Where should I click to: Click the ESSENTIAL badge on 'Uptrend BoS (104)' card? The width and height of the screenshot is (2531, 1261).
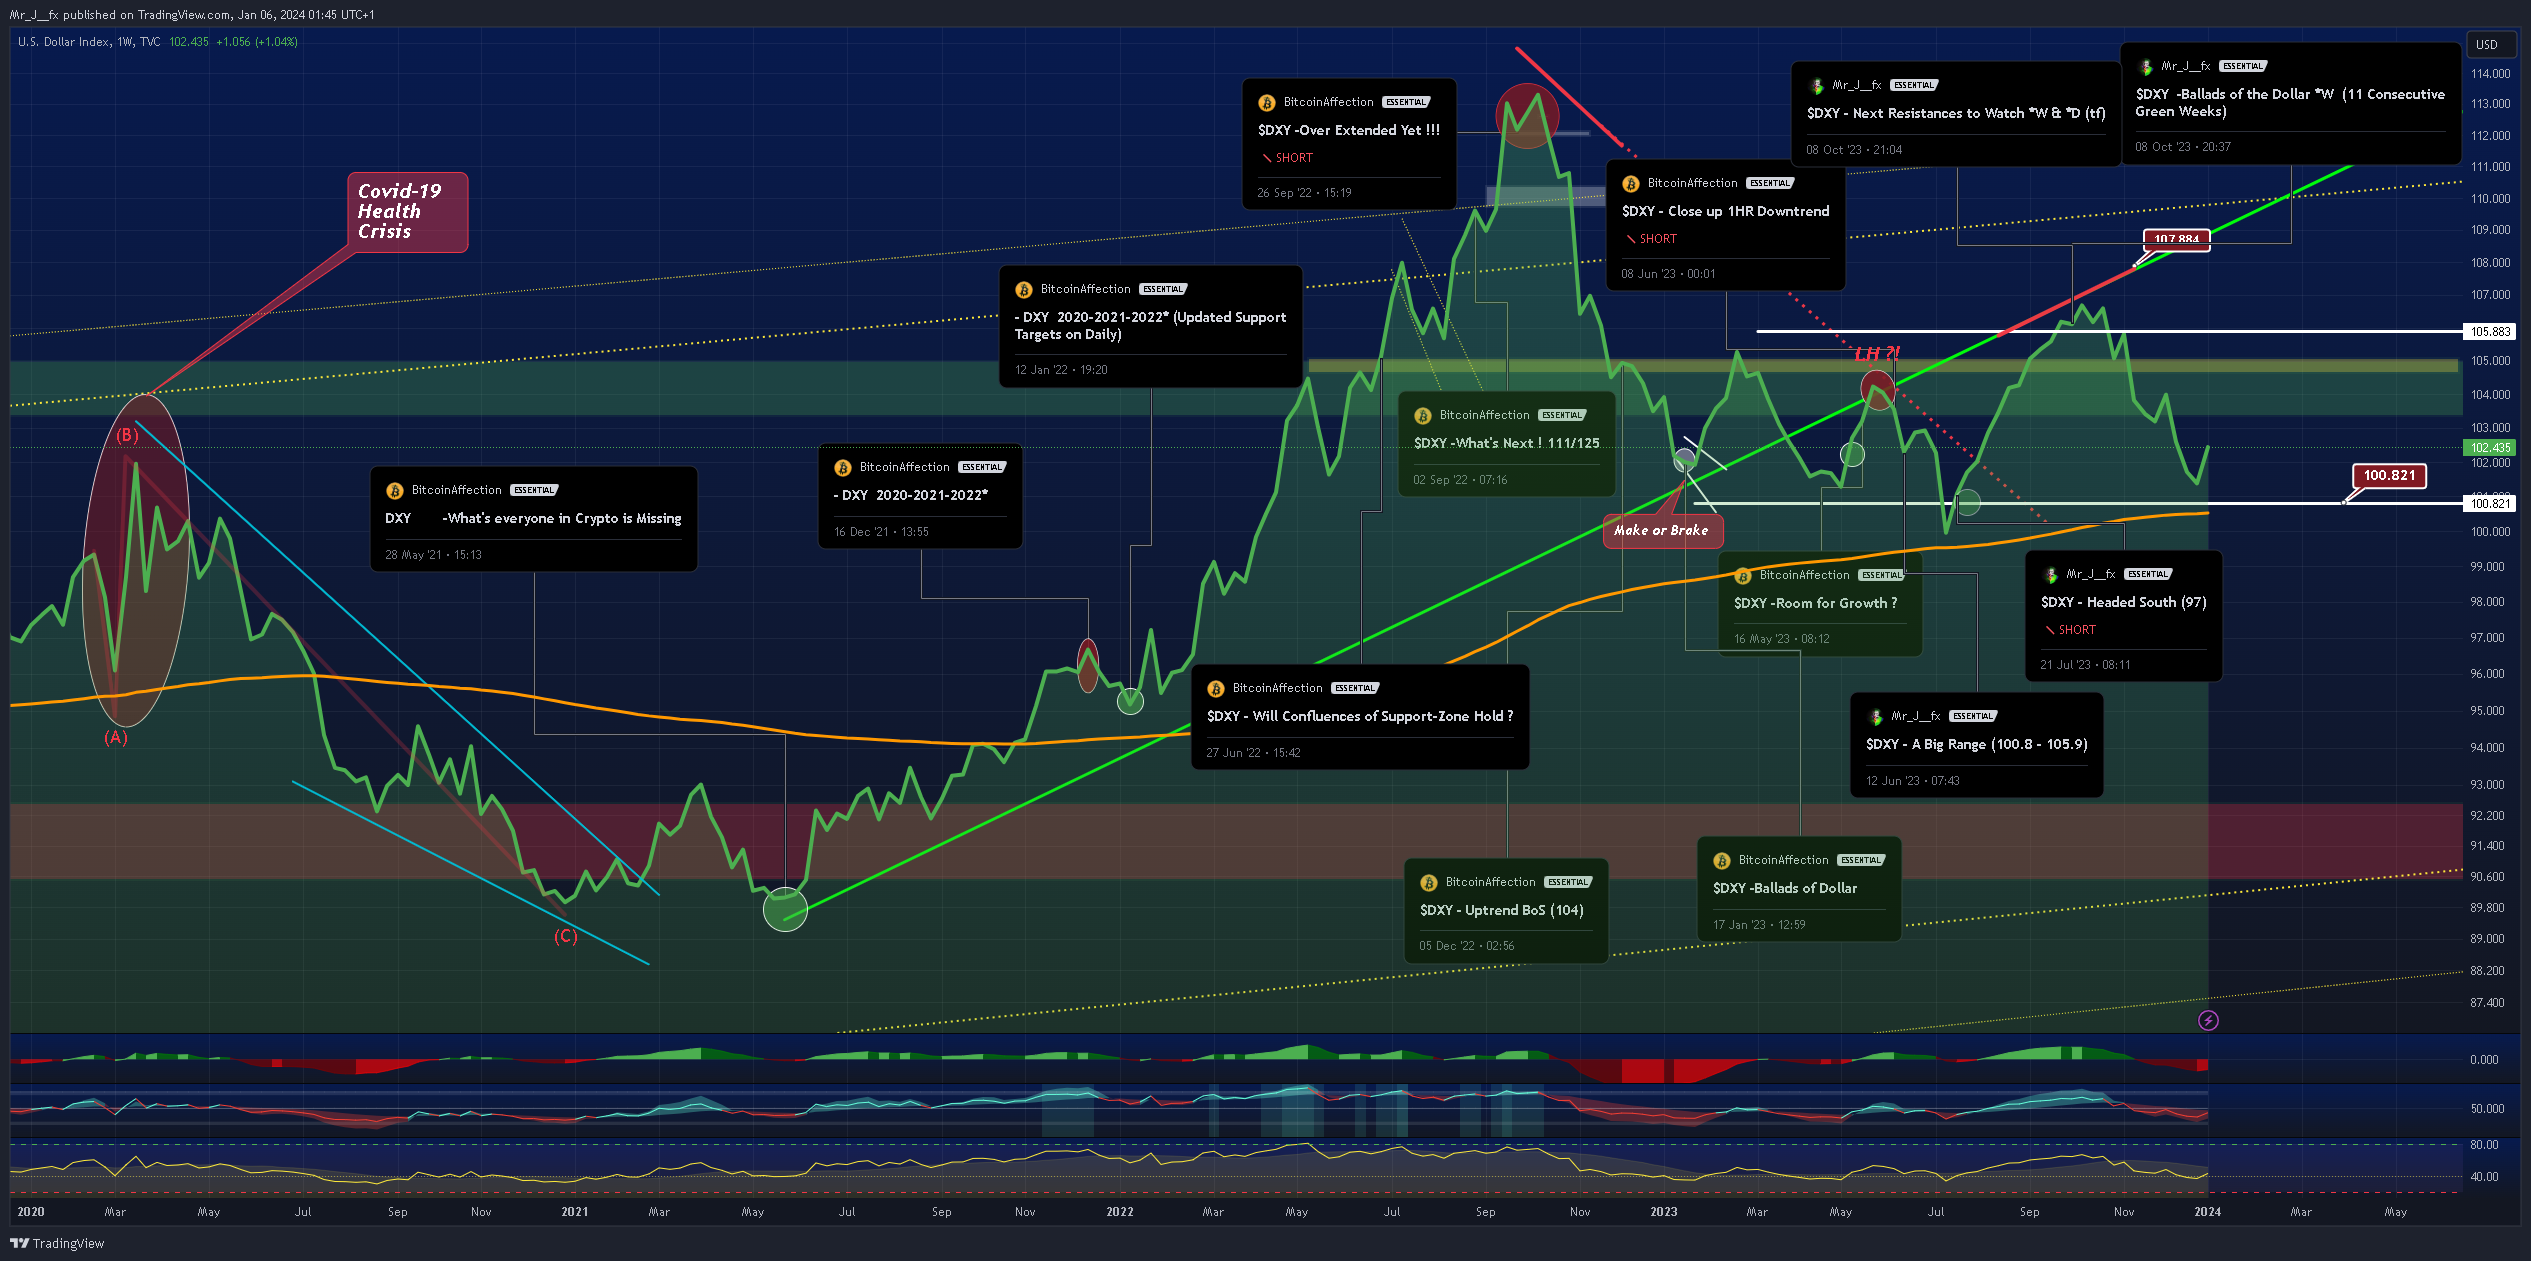pyautogui.click(x=1568, y=883)
